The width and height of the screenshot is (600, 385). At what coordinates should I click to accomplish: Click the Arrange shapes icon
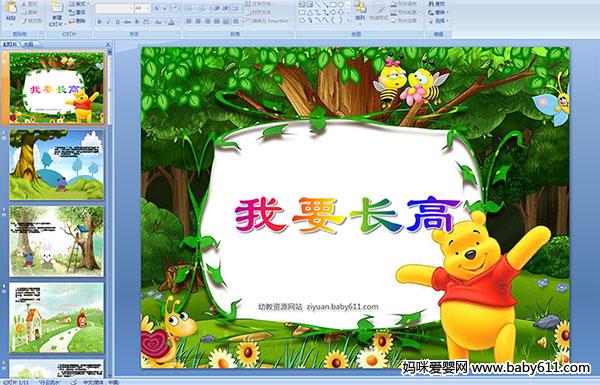(360, 11)
